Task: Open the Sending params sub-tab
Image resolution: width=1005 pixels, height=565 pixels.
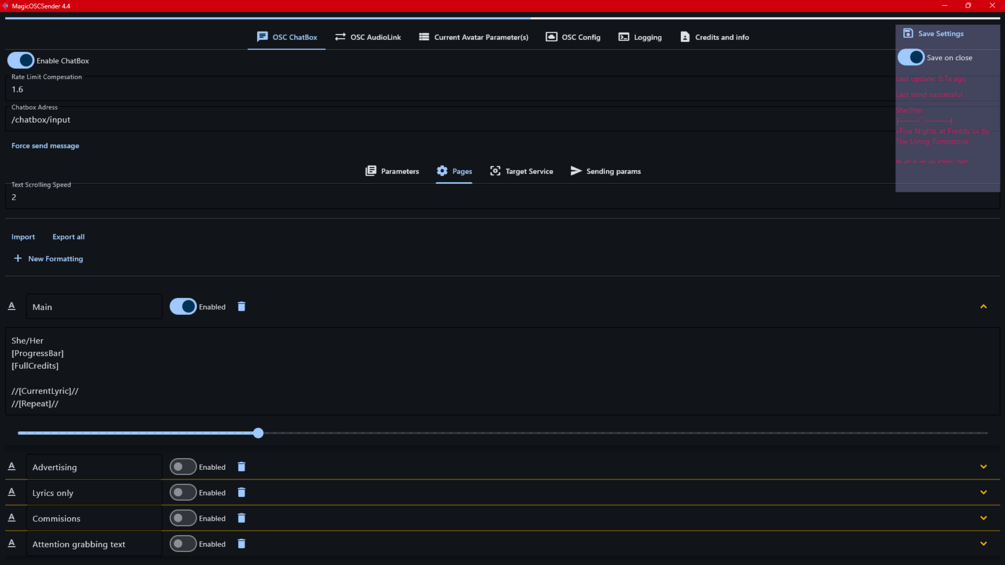Action: click(605, 171)
